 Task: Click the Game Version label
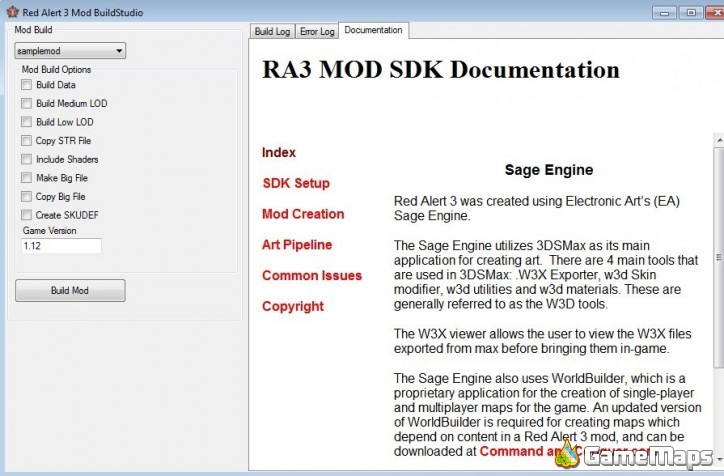(49, 230)
